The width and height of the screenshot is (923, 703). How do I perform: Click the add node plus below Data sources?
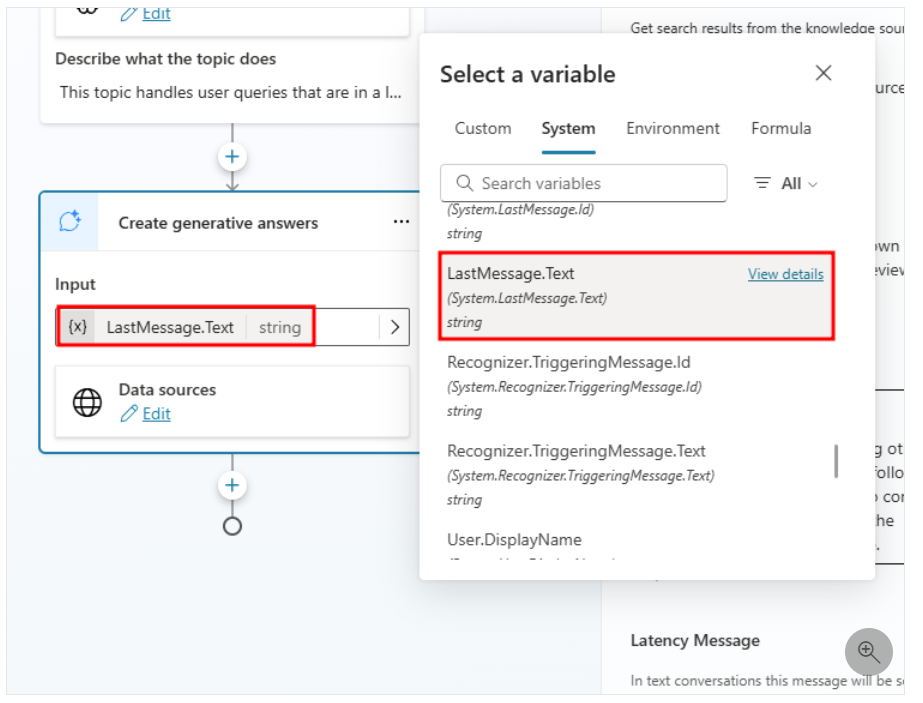click(x=232, y=485)
